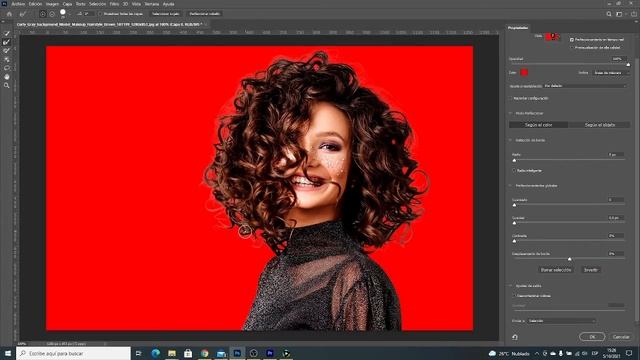Toggle Perfeccionamiento en tiempo real checkbox
Viewport: 640px width, 360px height.
[572, 40]
